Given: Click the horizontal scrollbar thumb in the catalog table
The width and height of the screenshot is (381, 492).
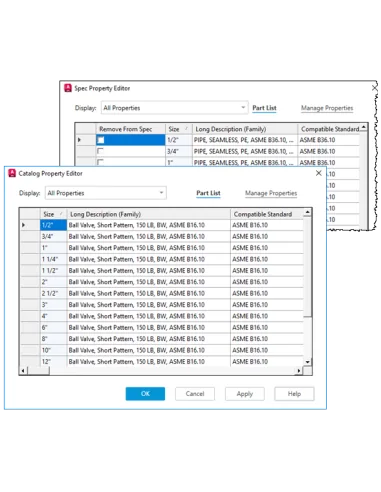Looking at the screenshot, I should point(38,370).
